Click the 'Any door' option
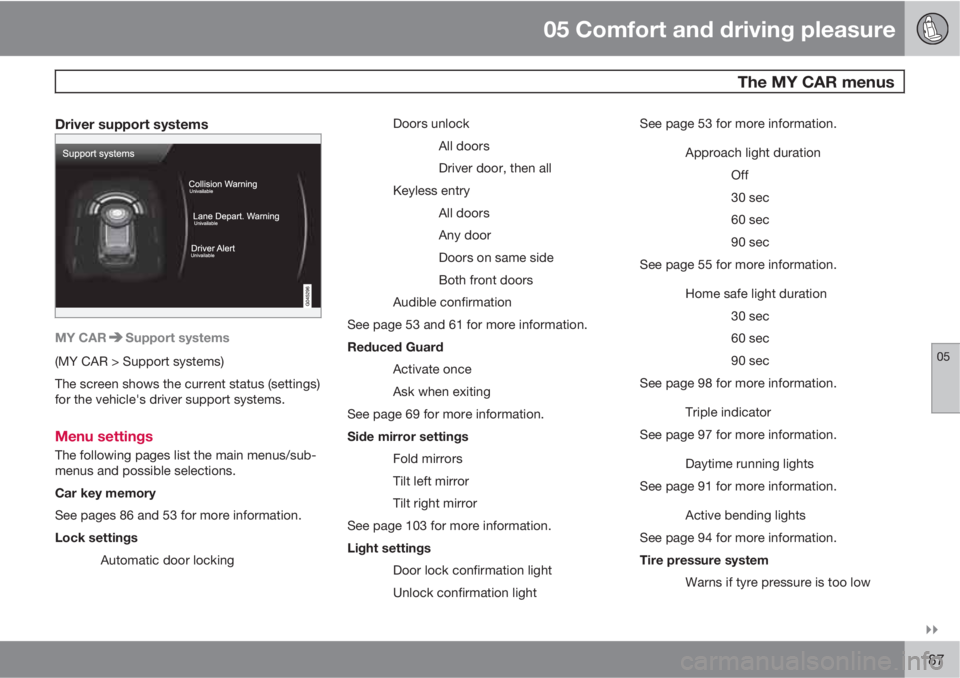 coord(465,235)
